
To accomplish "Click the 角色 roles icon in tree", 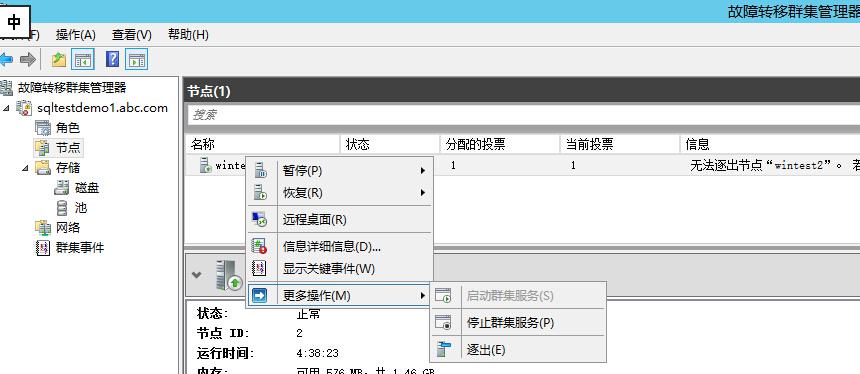I will tap(43, 128).
